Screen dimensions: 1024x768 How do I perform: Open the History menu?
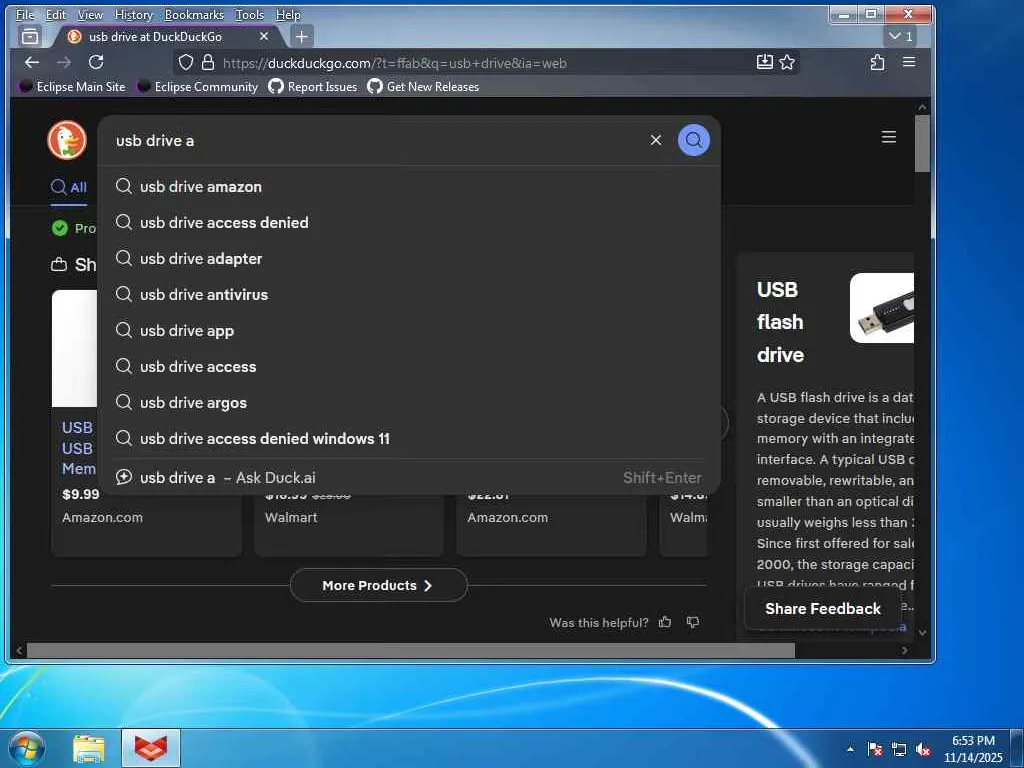tap(133, 14)
